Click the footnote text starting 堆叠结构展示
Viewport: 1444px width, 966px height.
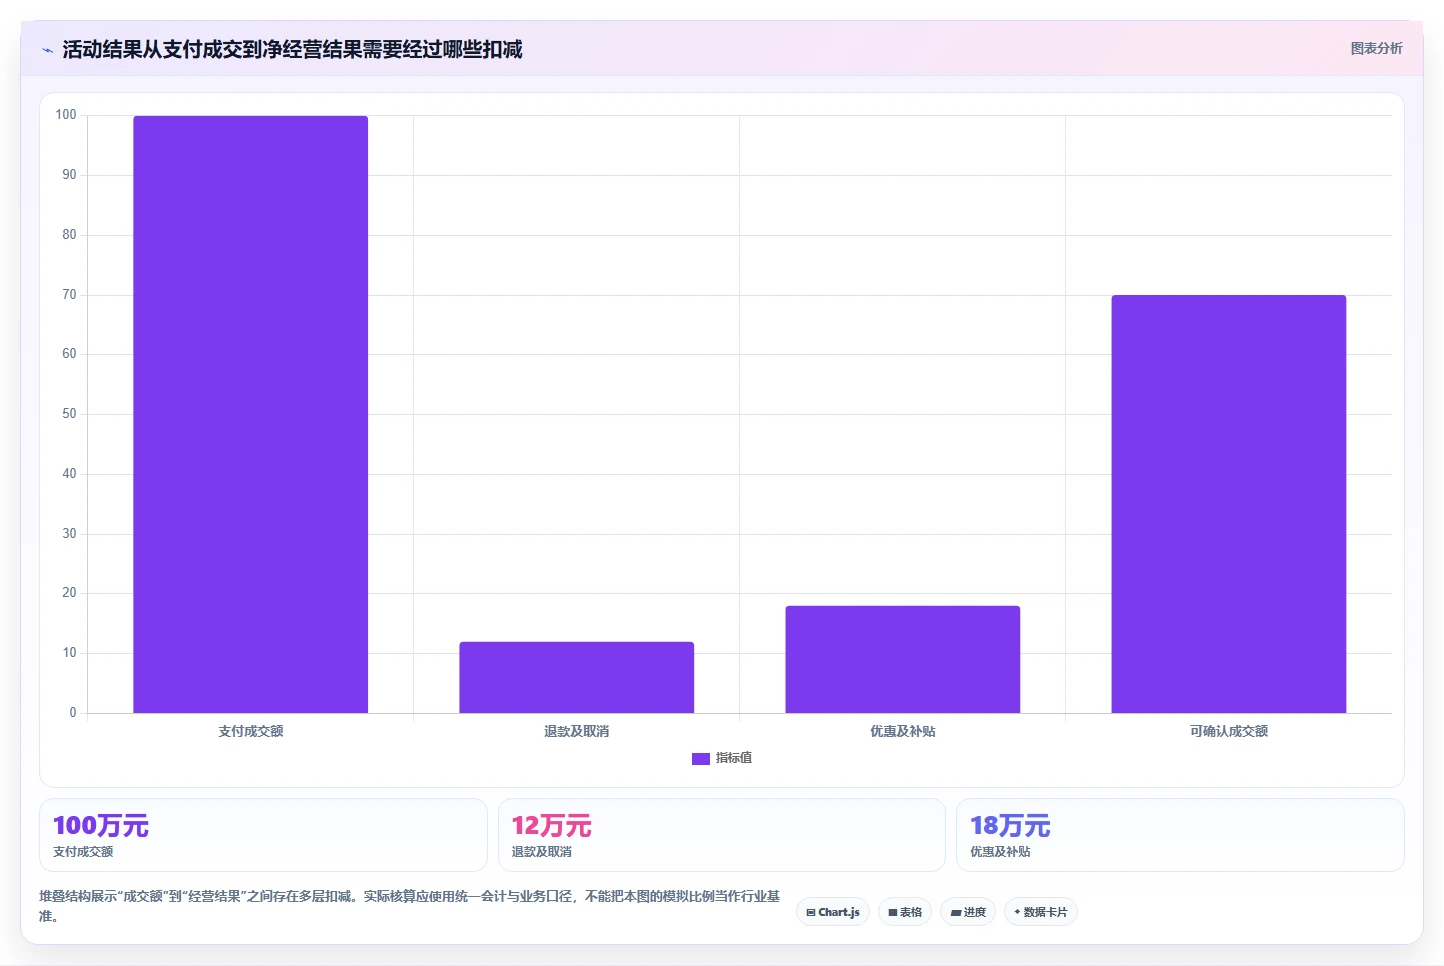coord(409,906)
